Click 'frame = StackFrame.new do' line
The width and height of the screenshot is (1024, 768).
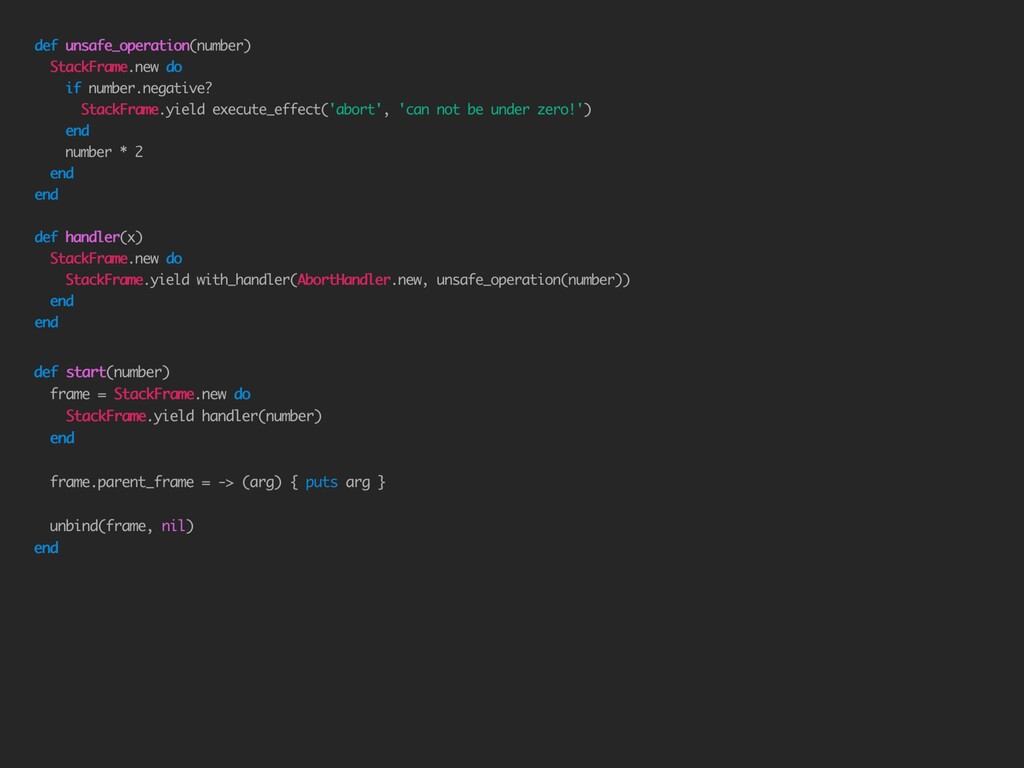pyautogui.click(x=150, y=394)
